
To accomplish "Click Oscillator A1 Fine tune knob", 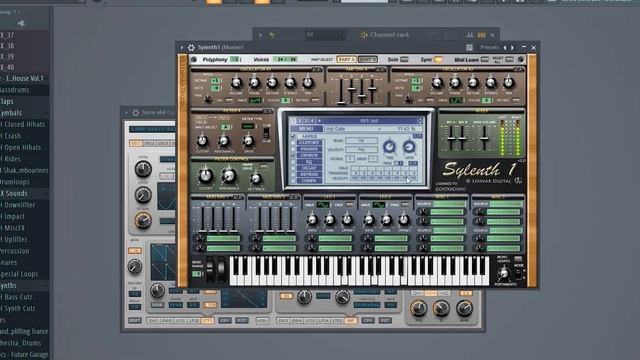I will [x=208, y=99].
